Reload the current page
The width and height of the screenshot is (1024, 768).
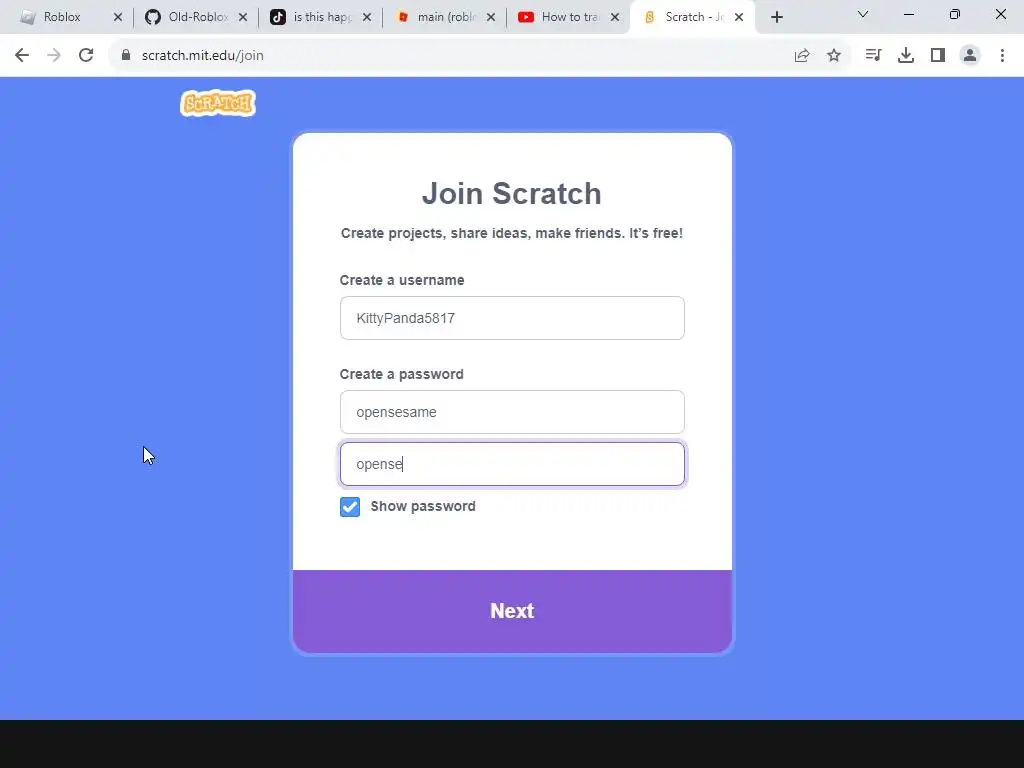pos(86,56)
